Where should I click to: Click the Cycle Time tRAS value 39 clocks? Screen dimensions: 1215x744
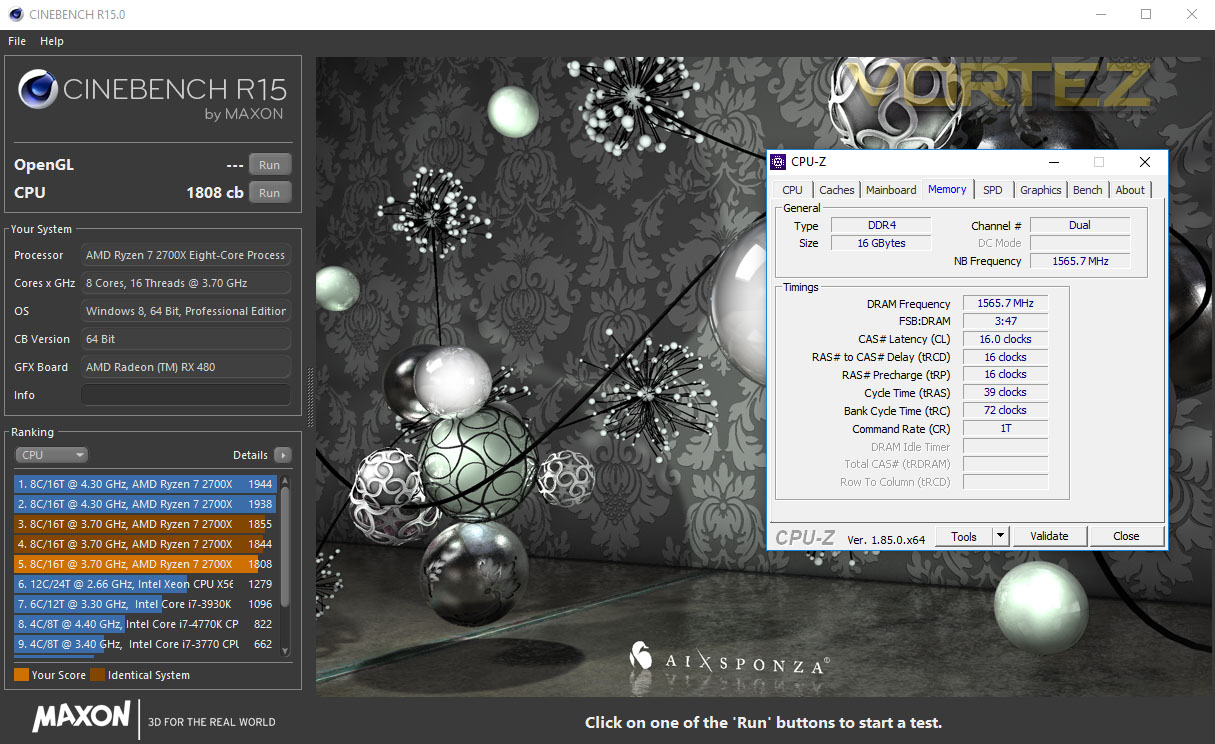1005,392
